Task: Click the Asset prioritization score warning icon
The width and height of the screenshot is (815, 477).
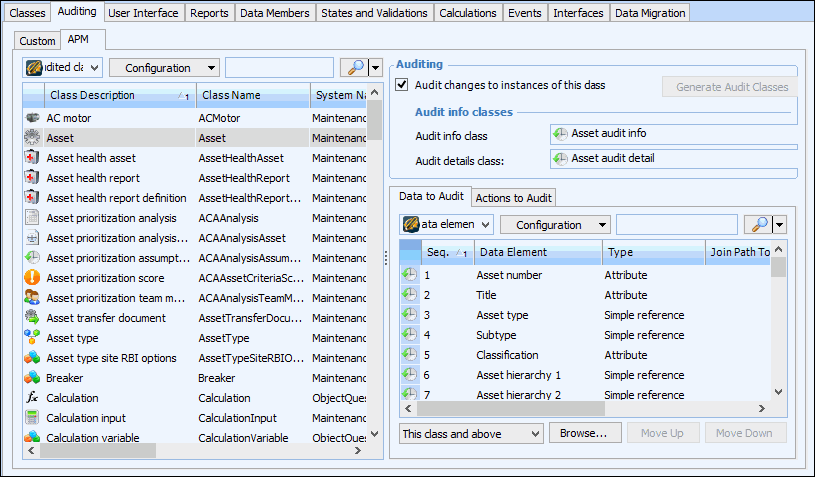Action: coord(32,278)
